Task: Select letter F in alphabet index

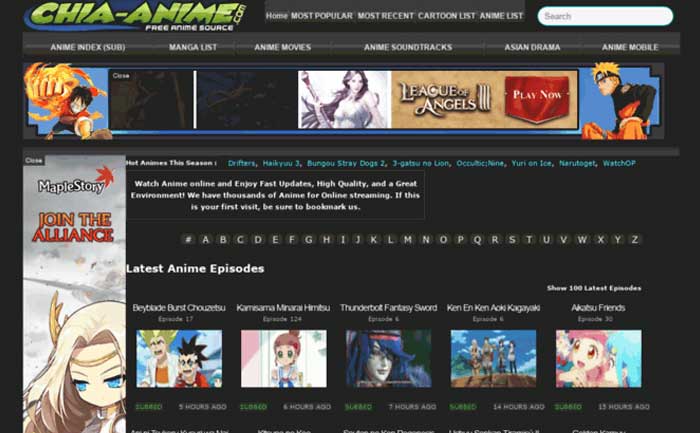Action: click(x=292, y=239)
